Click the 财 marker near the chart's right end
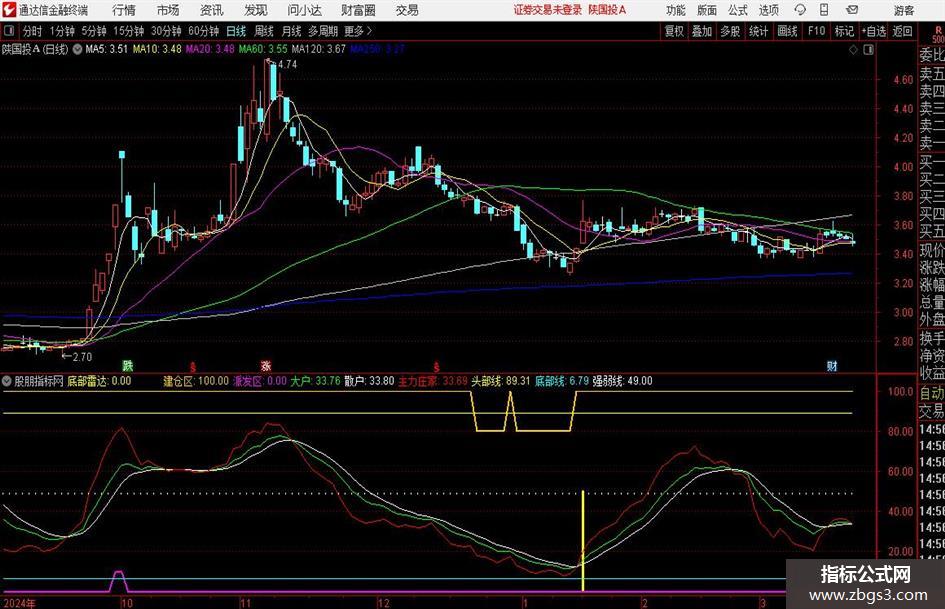The height and width of the screenshot is (609, 945). pyautogui.click(x=832, y=365)
